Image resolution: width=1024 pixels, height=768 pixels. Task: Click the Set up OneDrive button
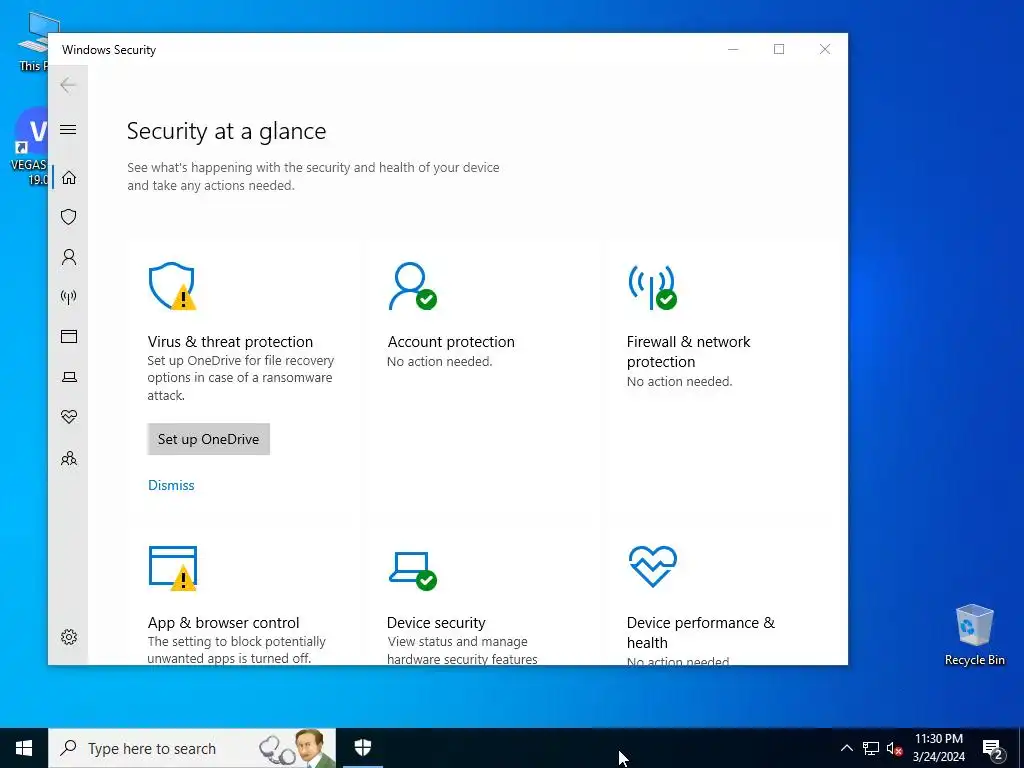(x=208, y=439)
